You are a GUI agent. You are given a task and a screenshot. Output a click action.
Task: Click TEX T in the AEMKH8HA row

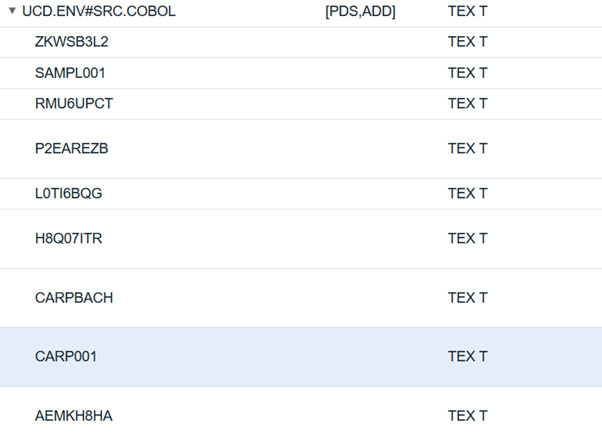(x=467, y=415)
